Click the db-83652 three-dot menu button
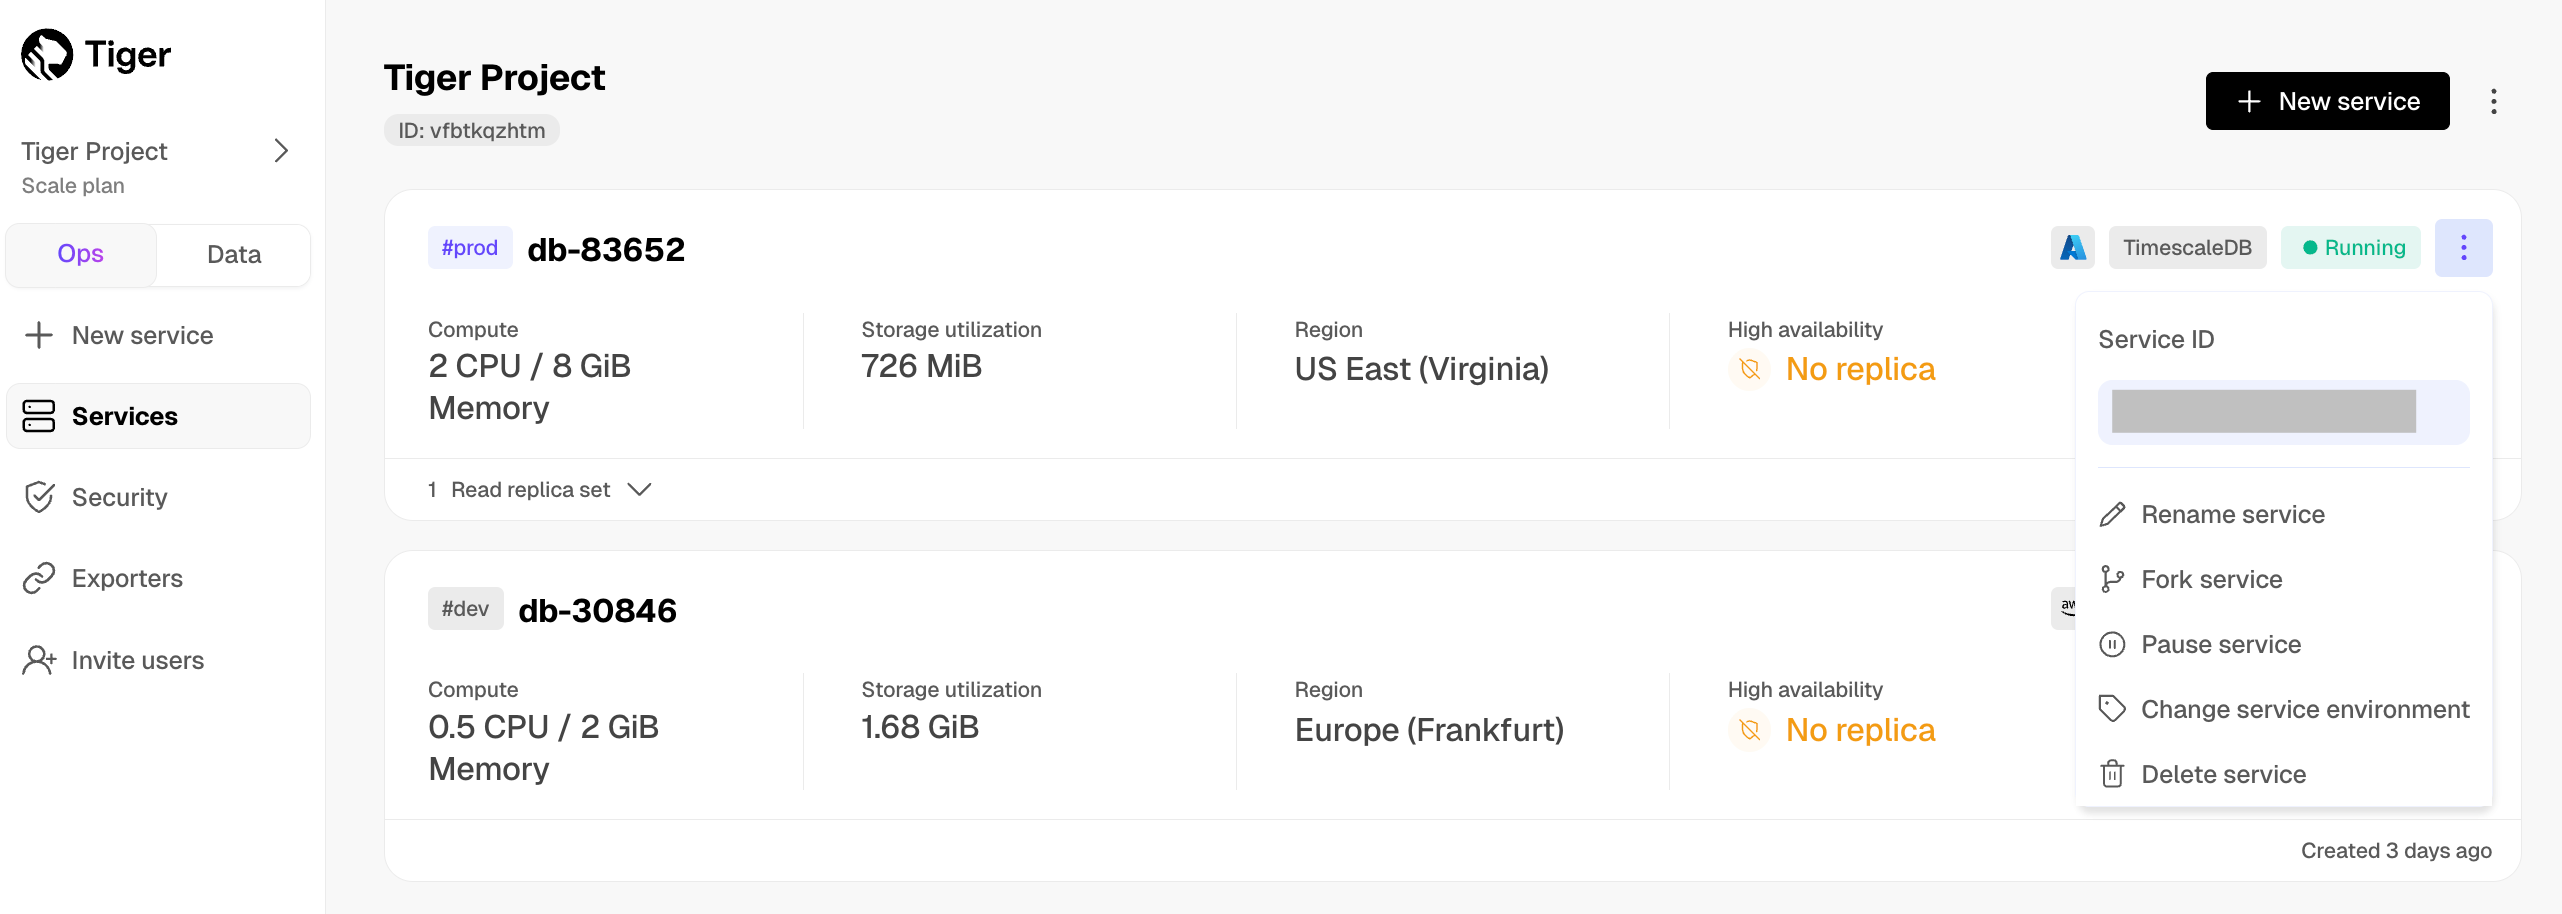2562x914 pixels. tap(2463, 248)
